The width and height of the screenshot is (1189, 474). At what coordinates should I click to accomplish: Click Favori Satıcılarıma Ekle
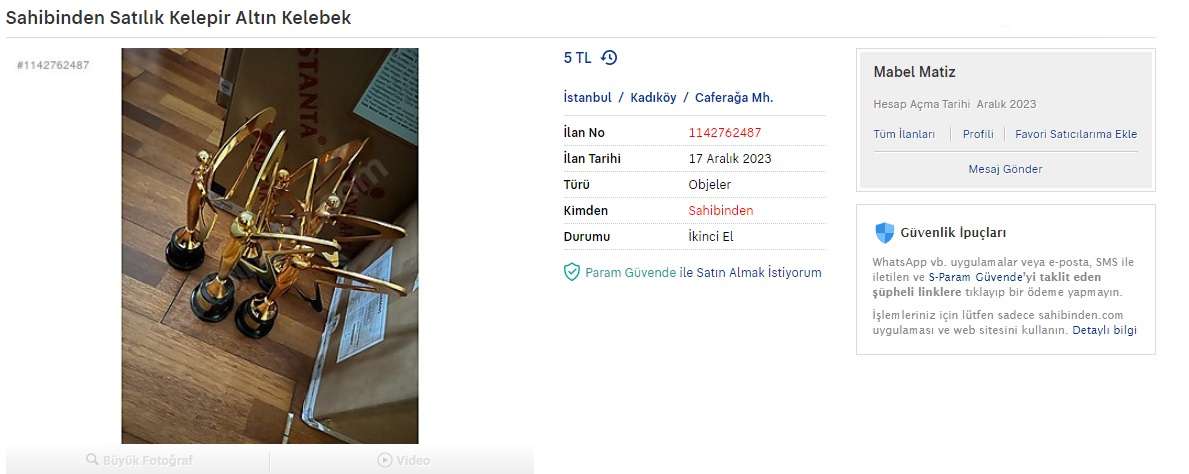click(x=1076, y=134)
